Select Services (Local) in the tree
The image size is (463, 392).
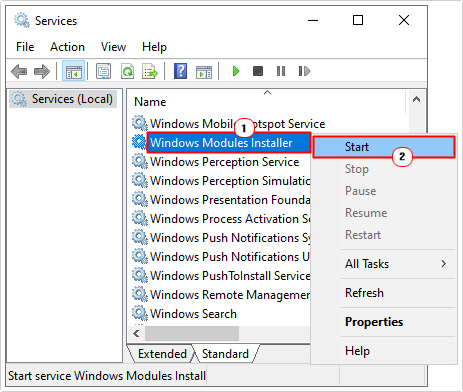coord(63,99)
